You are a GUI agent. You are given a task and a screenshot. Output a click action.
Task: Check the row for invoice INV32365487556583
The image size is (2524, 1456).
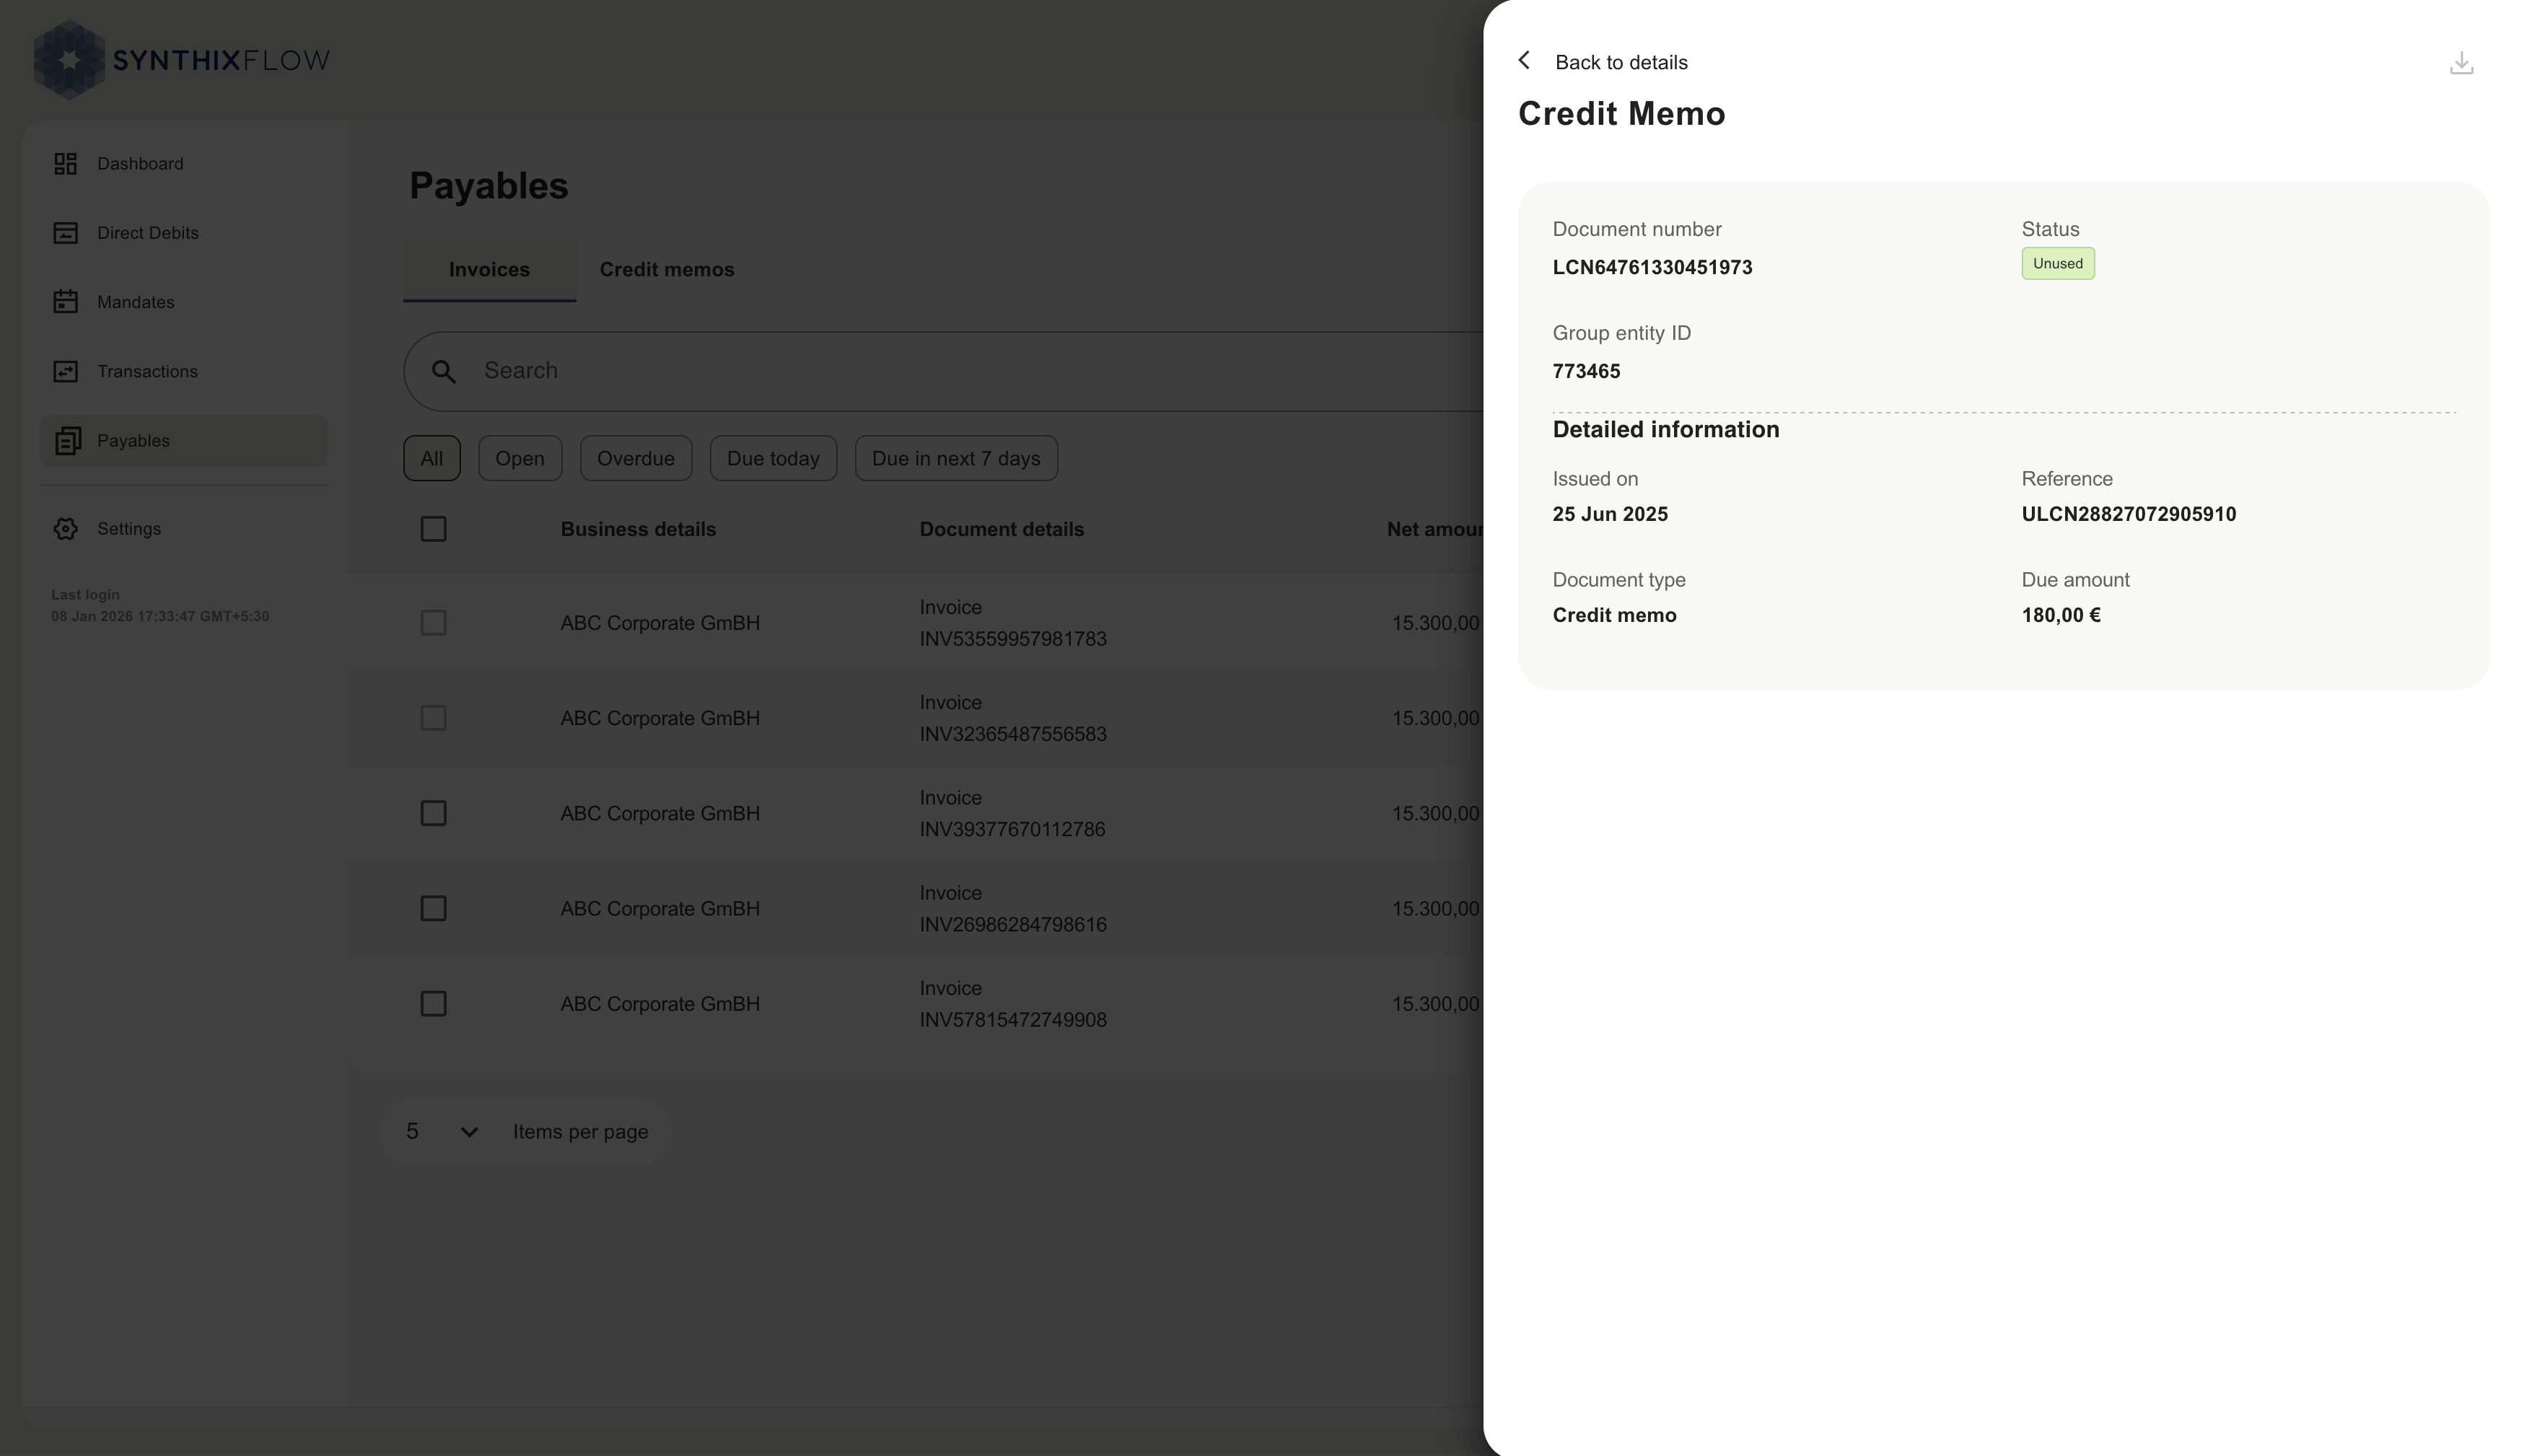[x=433, y=718]
